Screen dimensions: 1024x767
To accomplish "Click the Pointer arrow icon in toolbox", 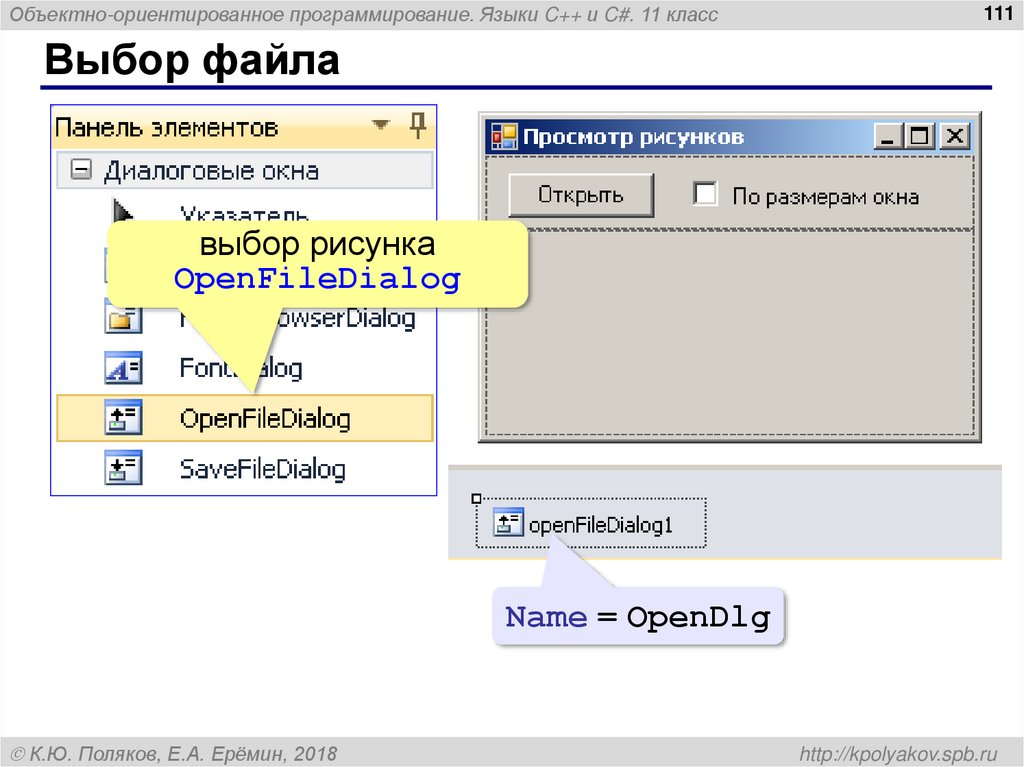I will [122, 211].
